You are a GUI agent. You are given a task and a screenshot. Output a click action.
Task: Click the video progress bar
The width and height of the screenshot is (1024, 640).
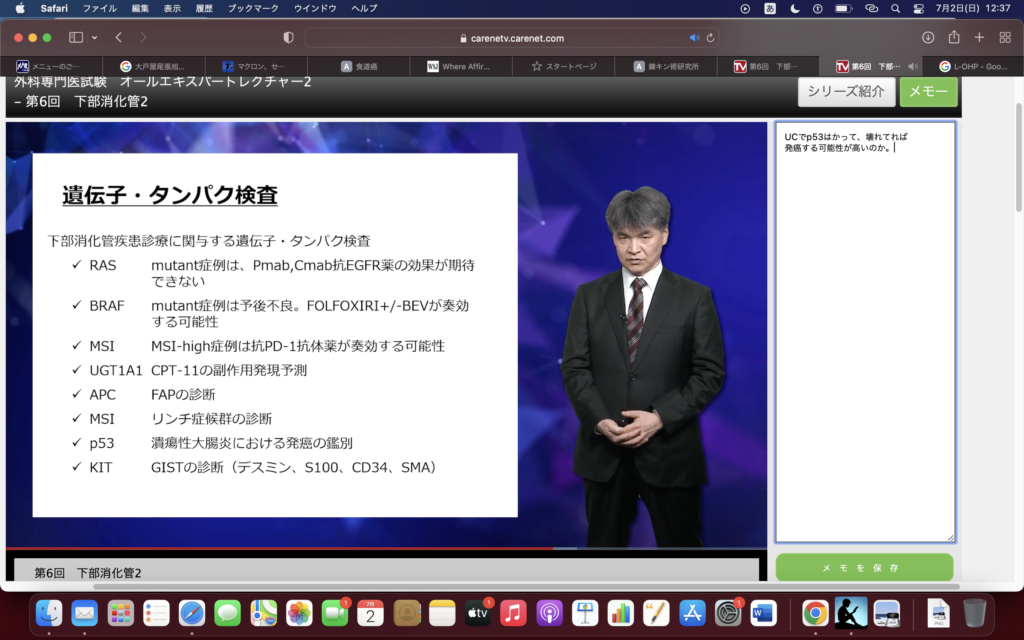click(x=386, y=549)
